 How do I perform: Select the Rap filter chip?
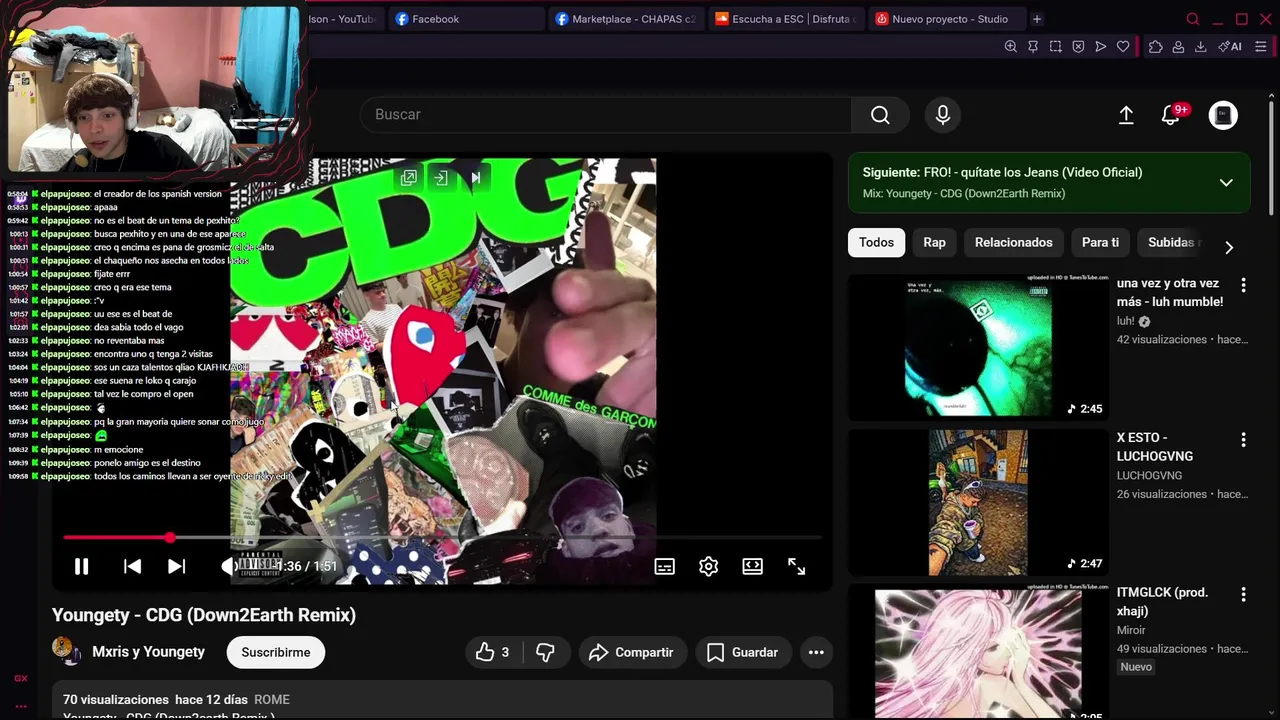tap(934, 242)
